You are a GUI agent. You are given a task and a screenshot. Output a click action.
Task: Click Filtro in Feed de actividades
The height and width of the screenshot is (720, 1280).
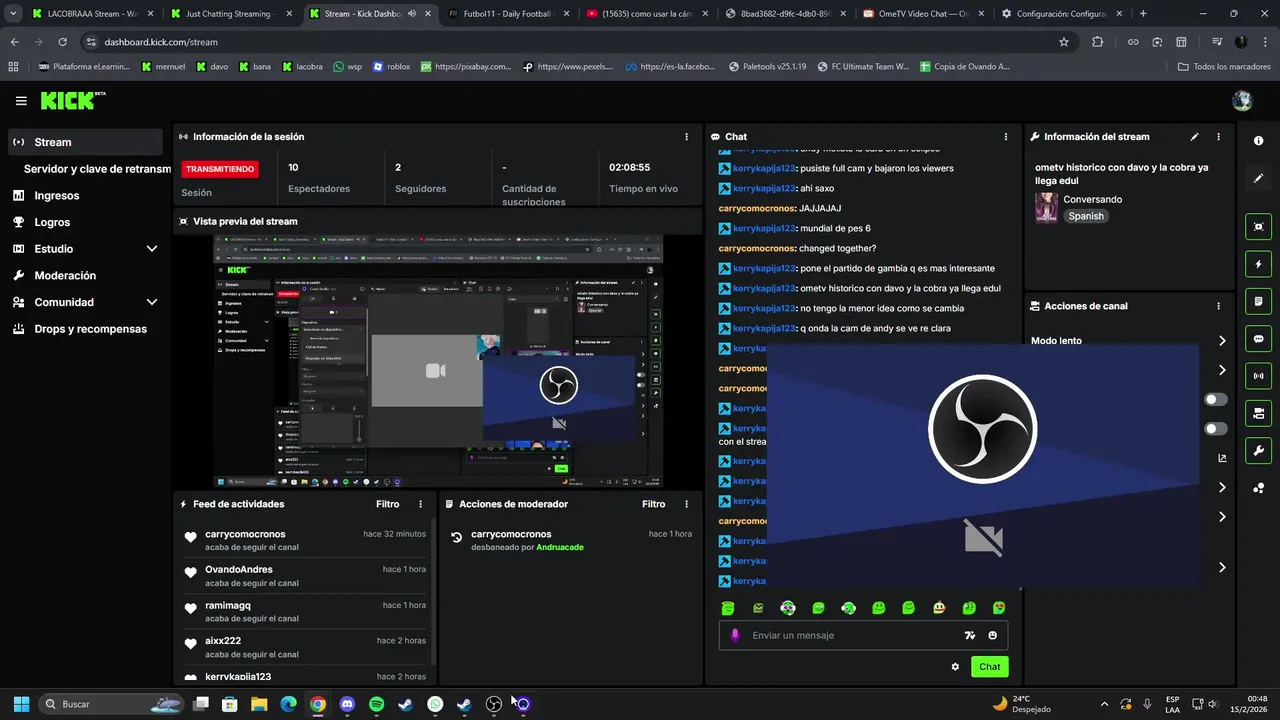point(387,505)
